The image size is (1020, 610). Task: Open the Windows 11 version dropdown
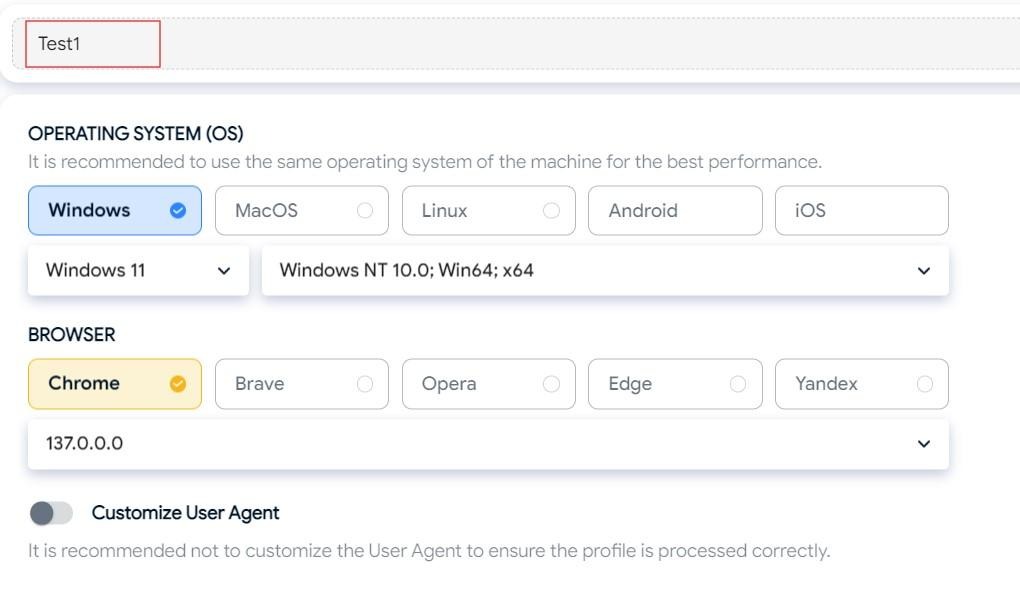click(x=138, y=270)
